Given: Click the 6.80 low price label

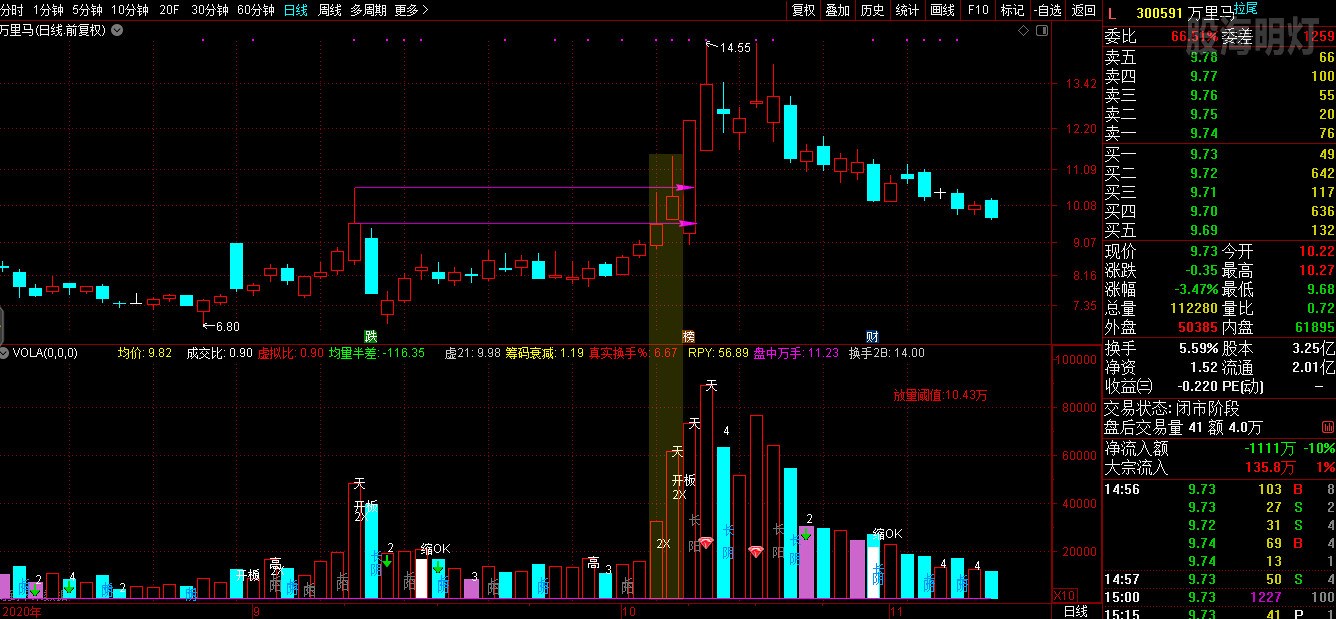Looking at the screenshot, I should [227, 326].
